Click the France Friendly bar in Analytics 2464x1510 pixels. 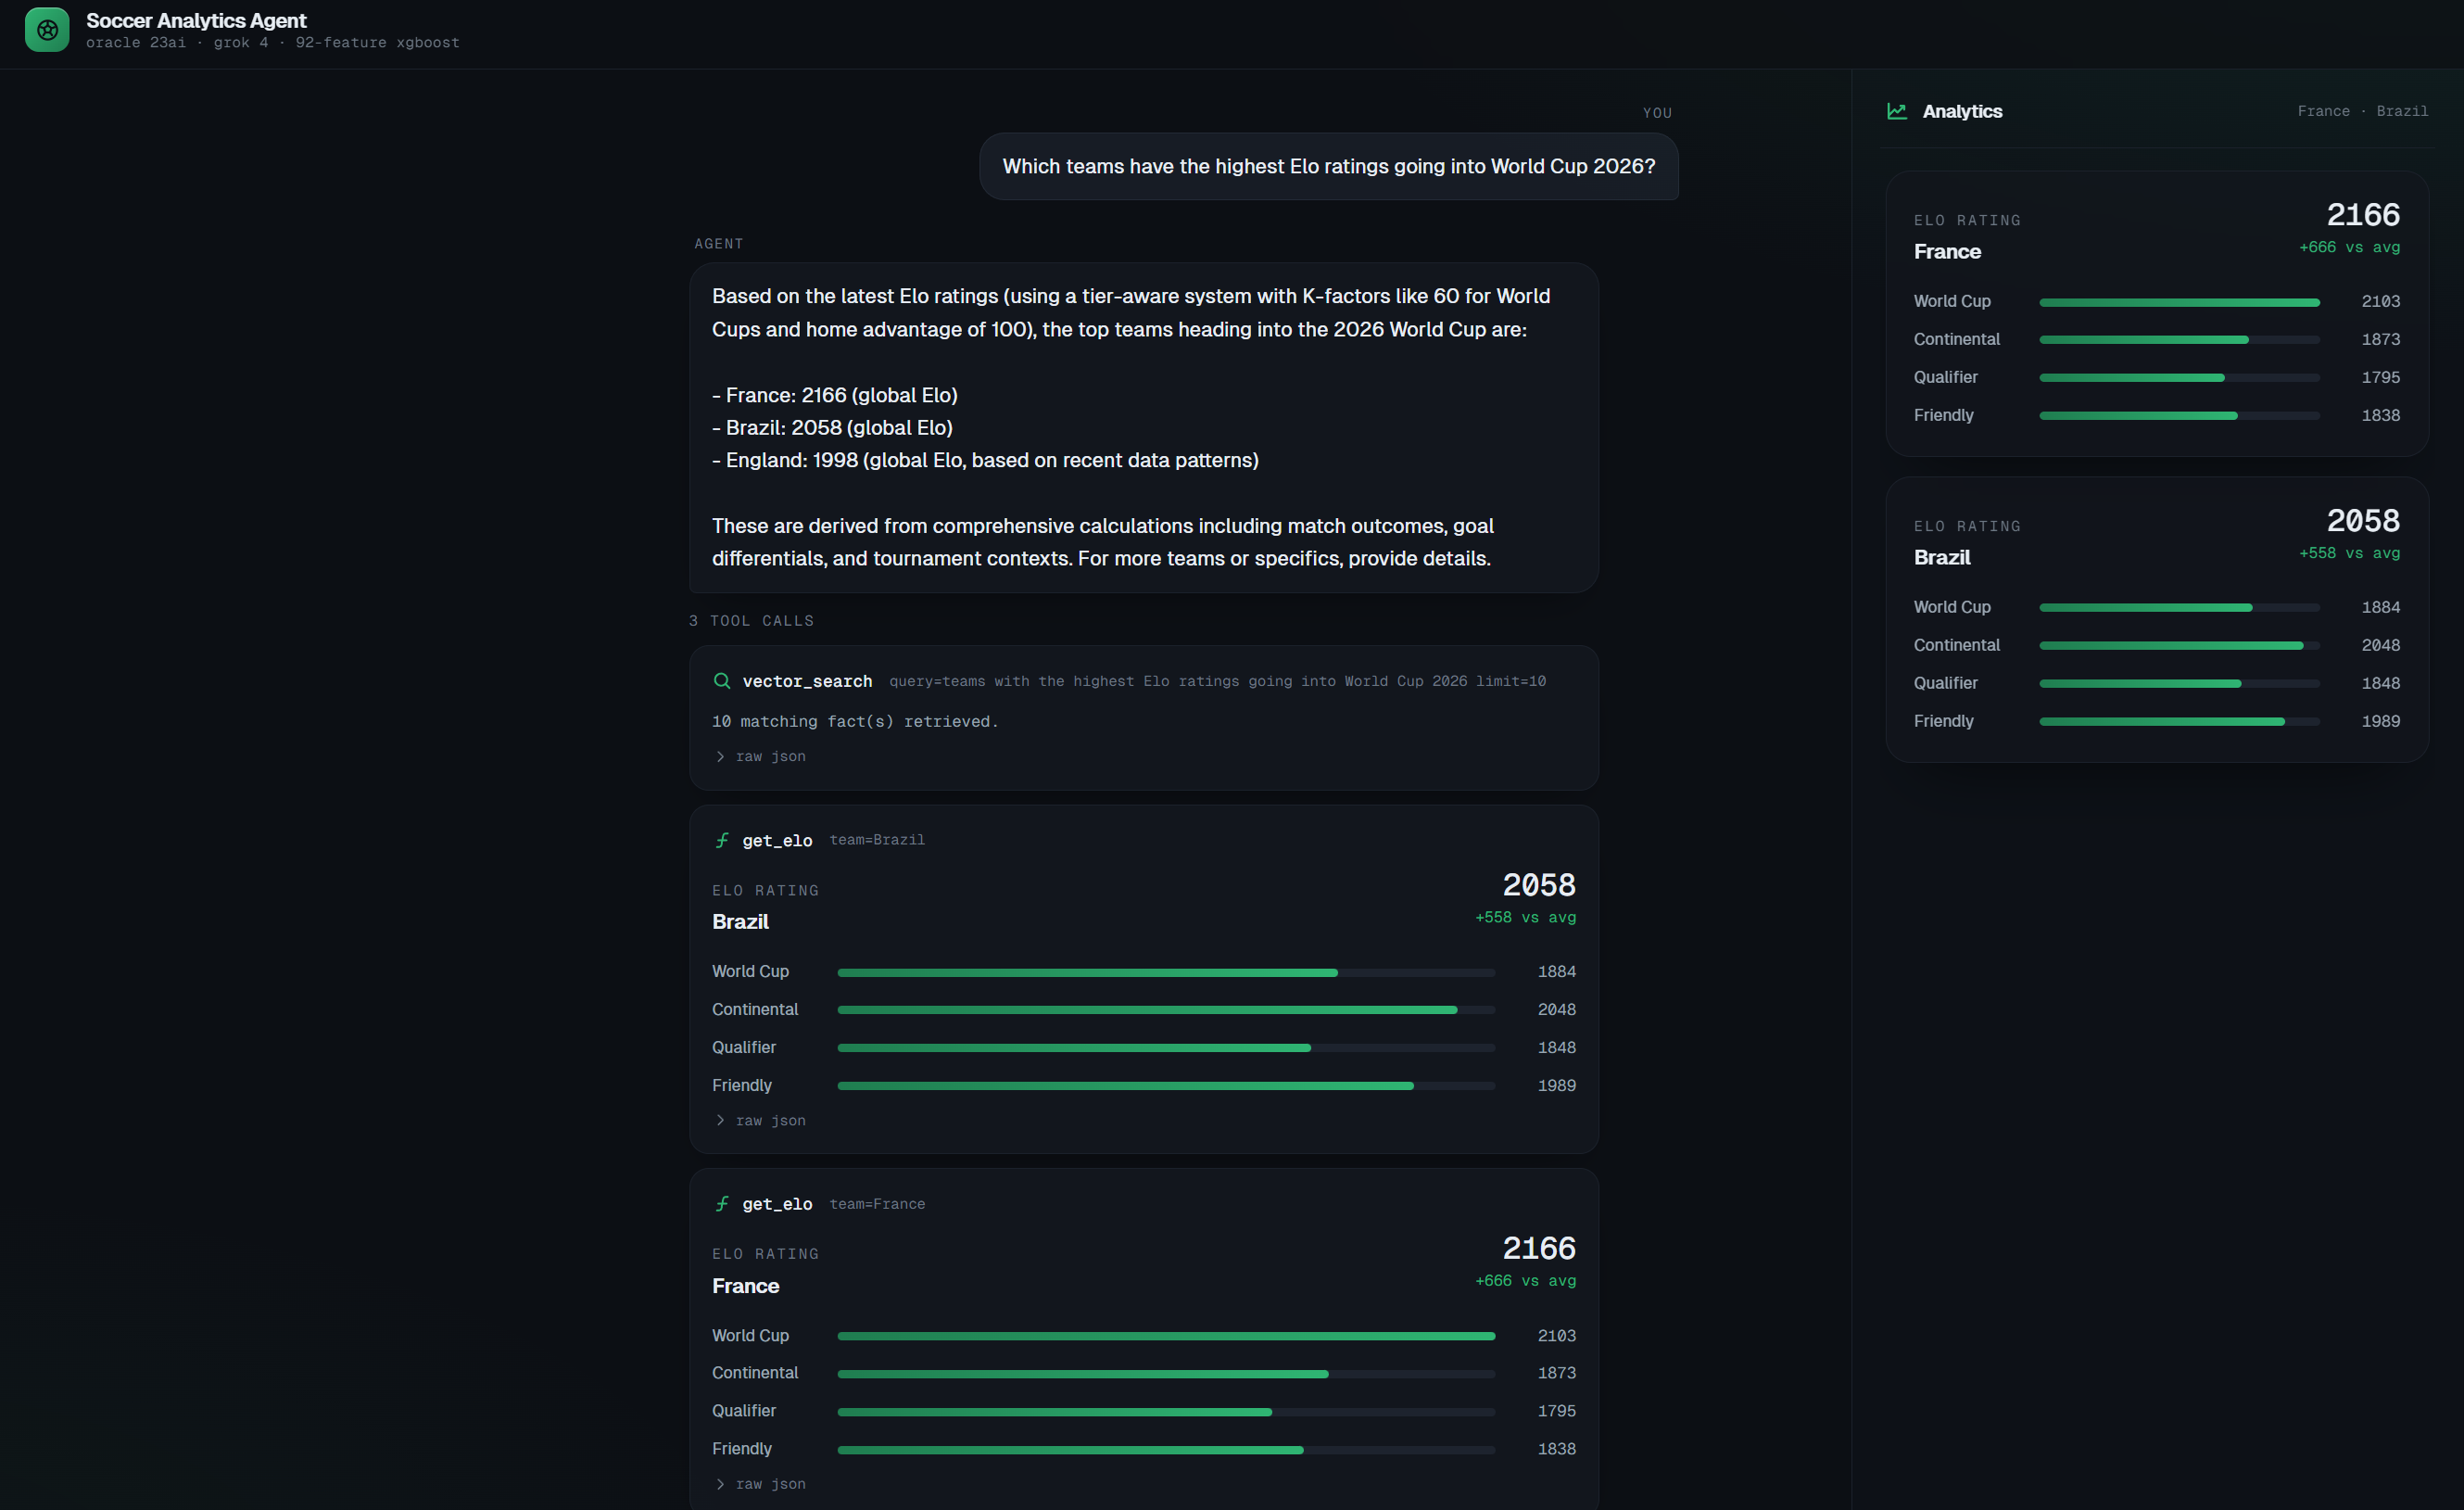pos(2179,416)
